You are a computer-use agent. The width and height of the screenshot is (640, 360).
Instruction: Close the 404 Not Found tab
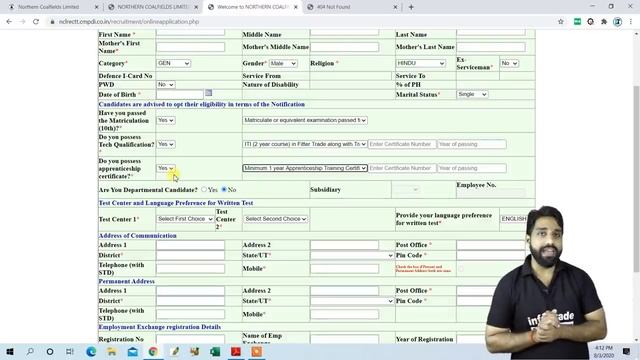pos(395,7)
